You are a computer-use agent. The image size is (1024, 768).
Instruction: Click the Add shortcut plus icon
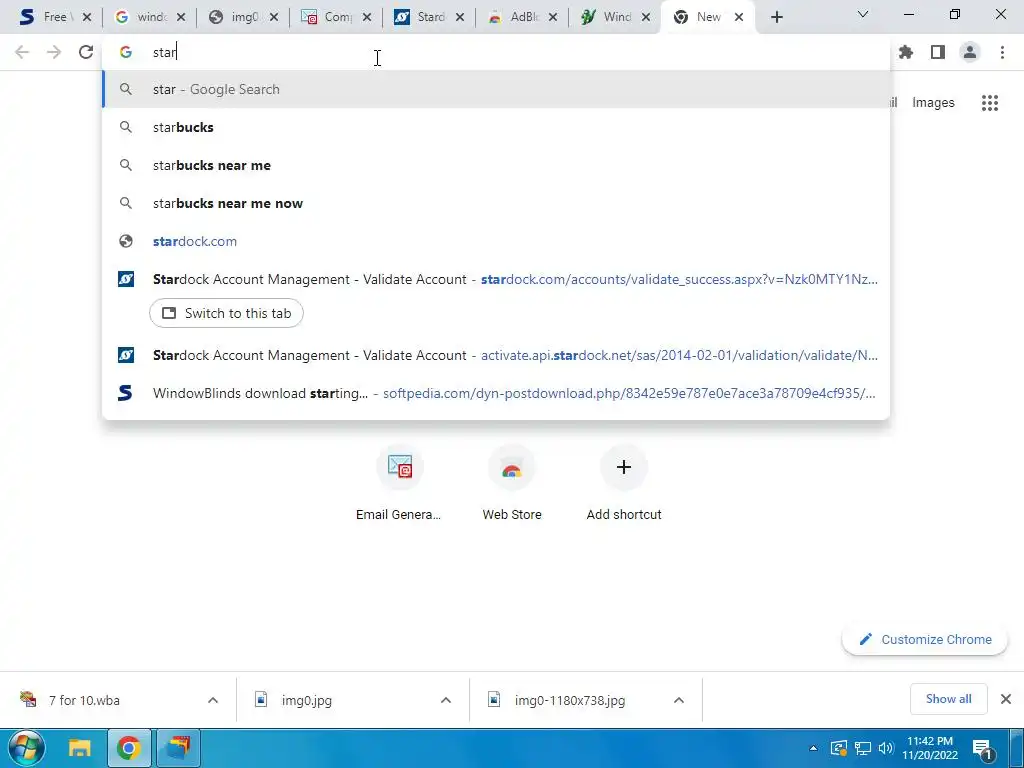pos(624,467)
